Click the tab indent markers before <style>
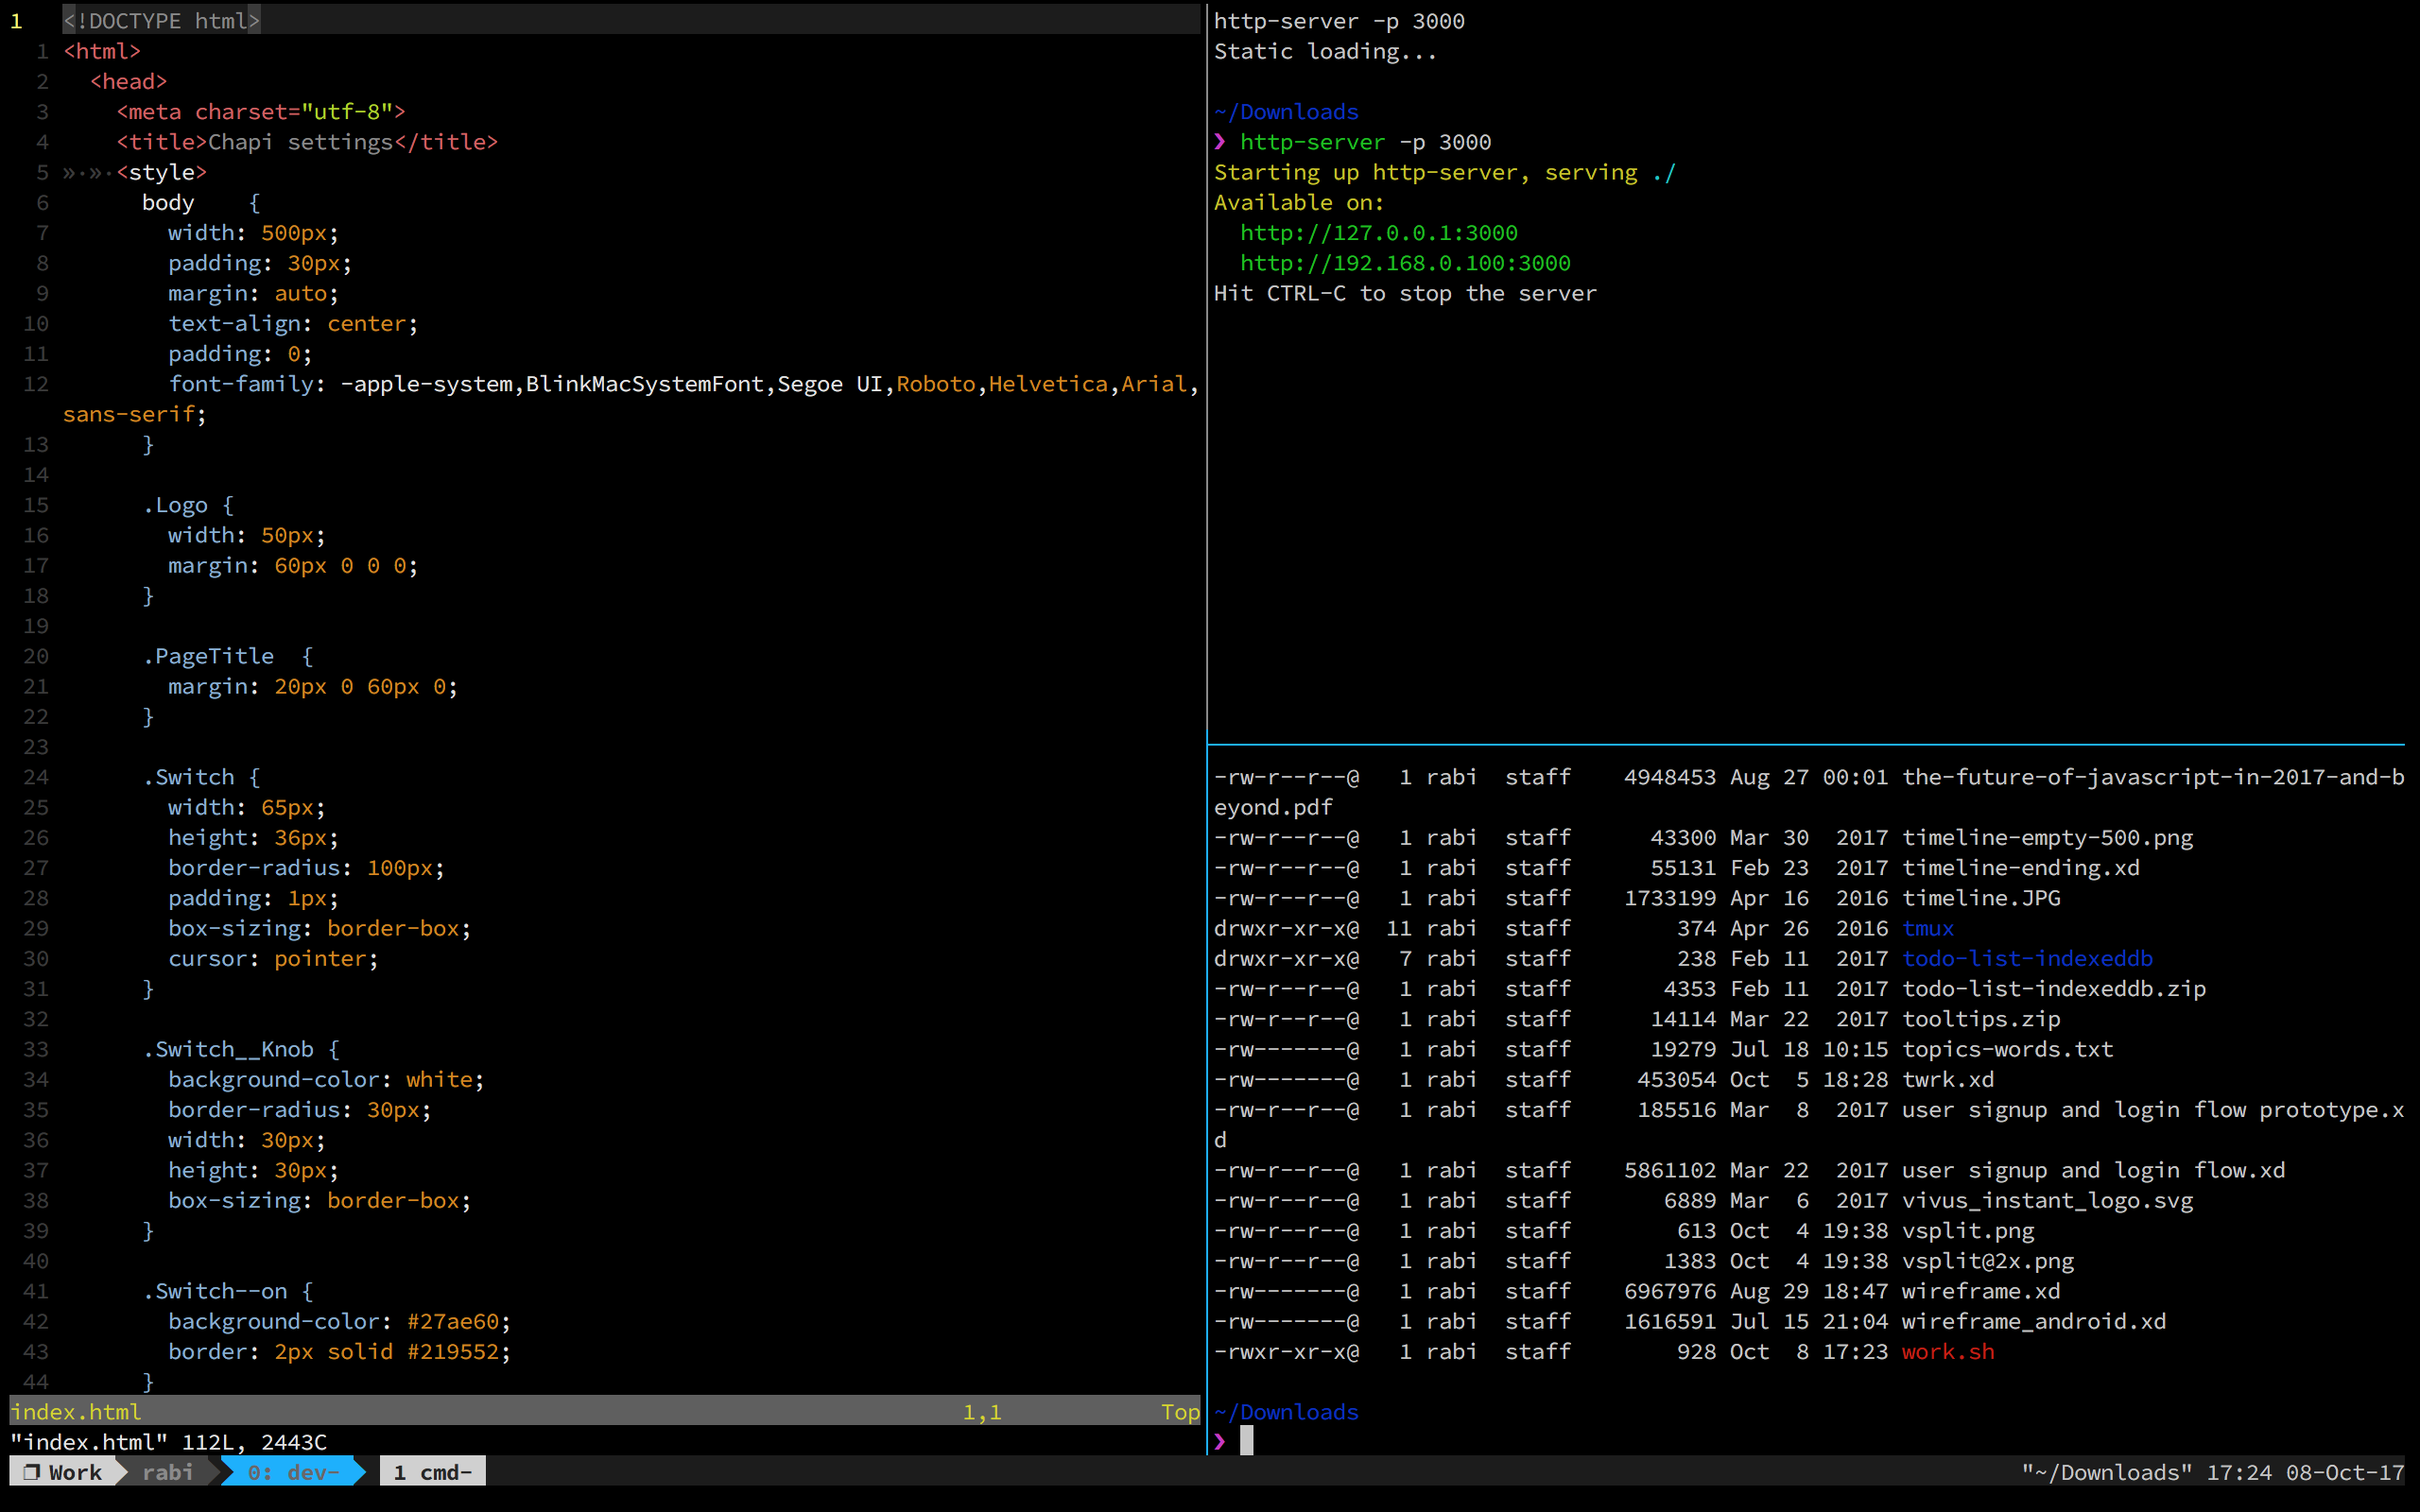2420x1512 pixels. tap(88, 172)
